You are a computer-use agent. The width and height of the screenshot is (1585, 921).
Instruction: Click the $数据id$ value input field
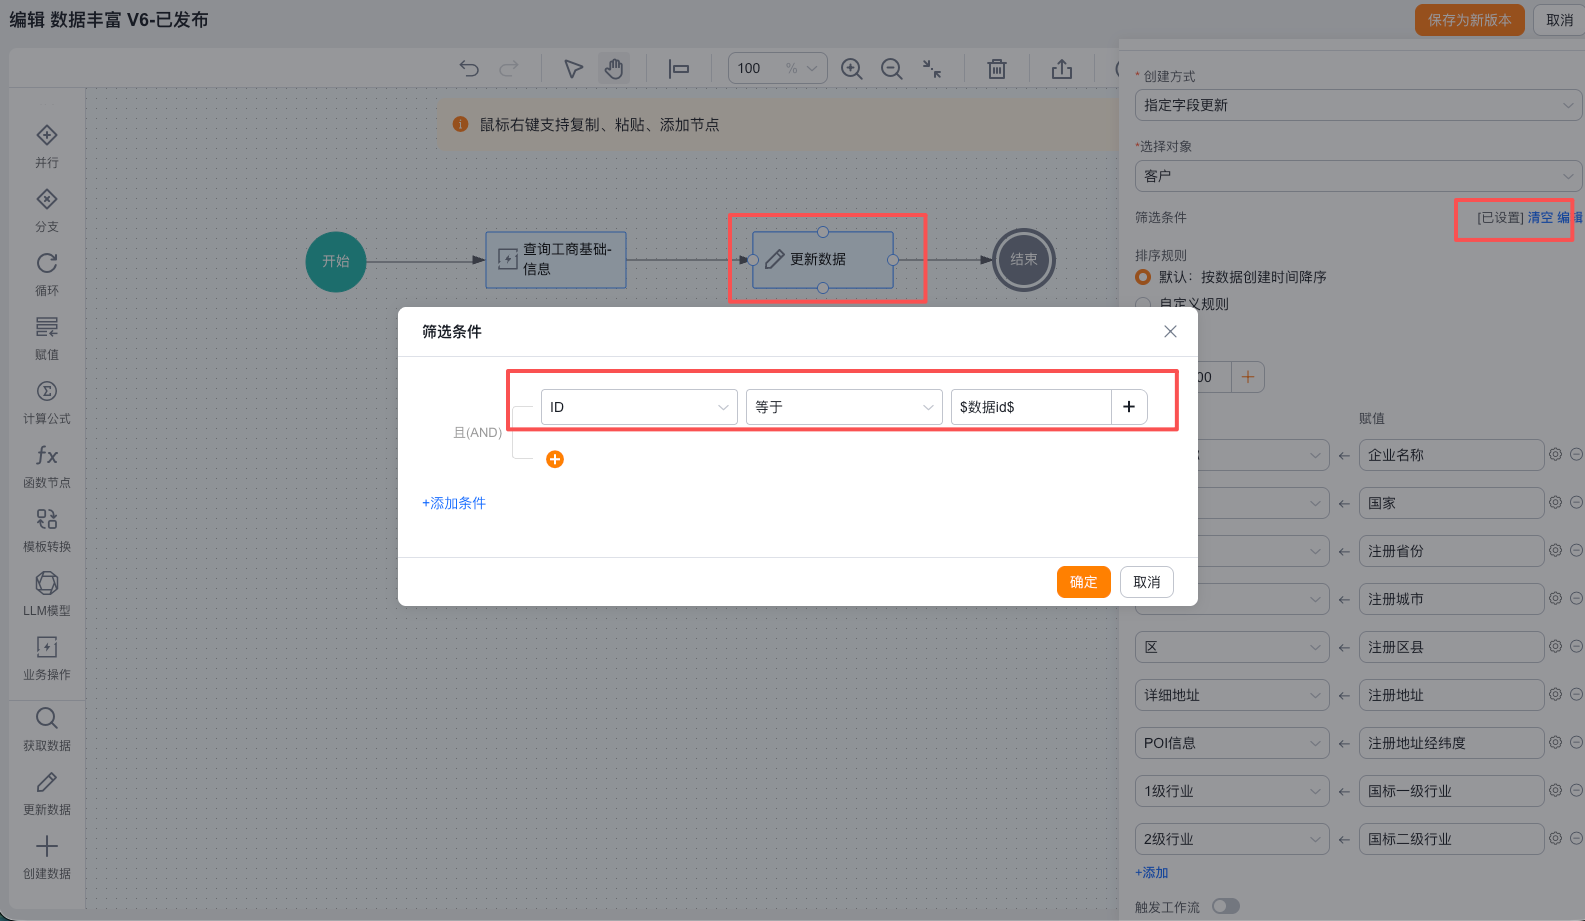pyautogui.click(x=1030, y=407)
